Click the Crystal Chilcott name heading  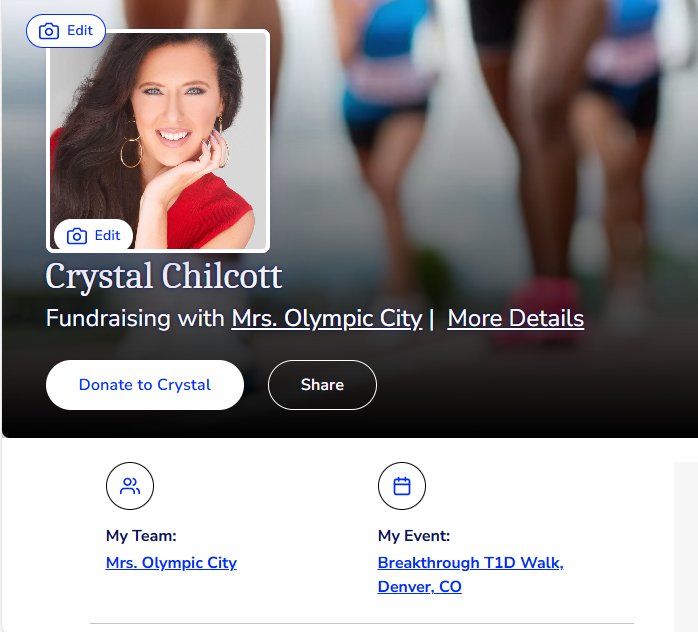click(164, 276)
